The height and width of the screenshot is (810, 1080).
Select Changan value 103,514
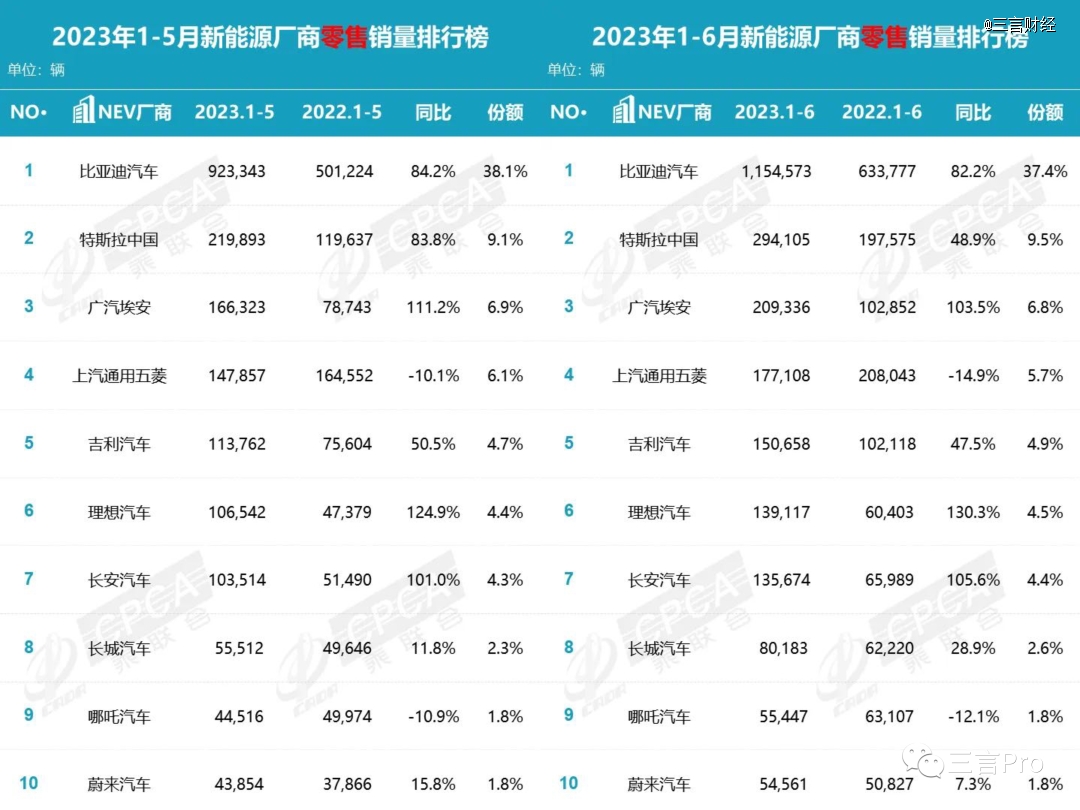pos(236,580)
